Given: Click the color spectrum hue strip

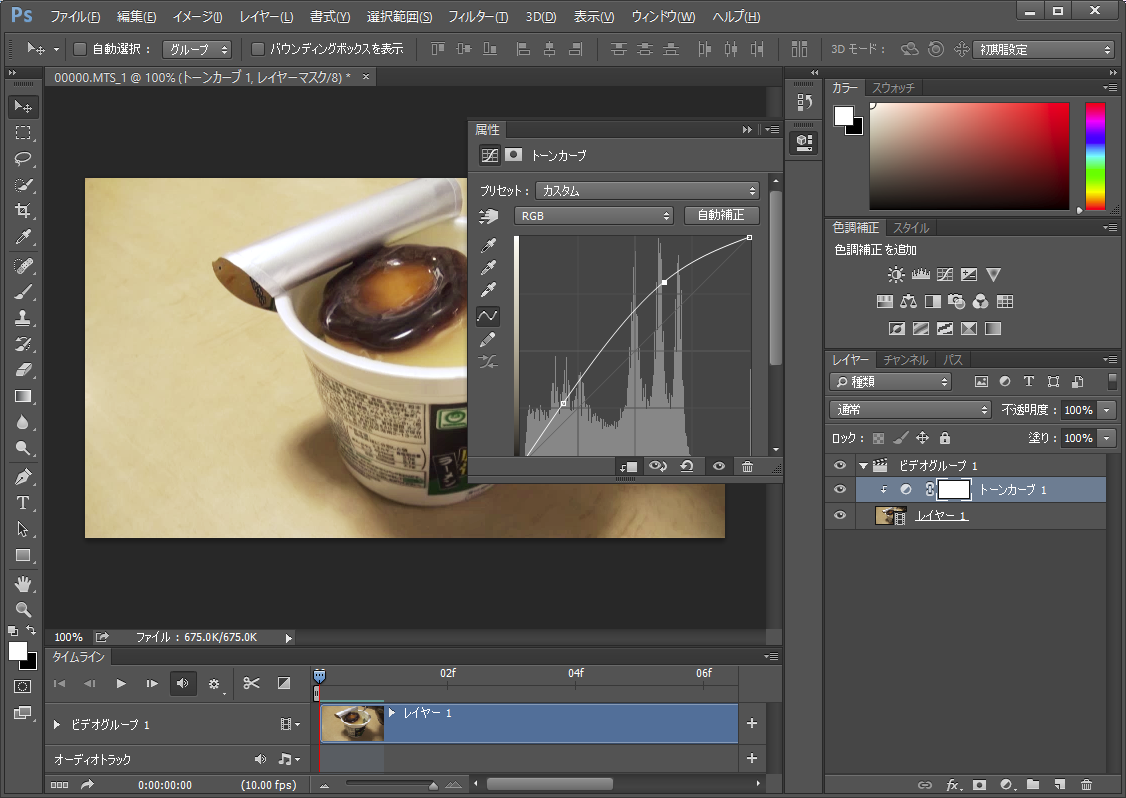Looking at the screenshot, I should click(1095, 156).
